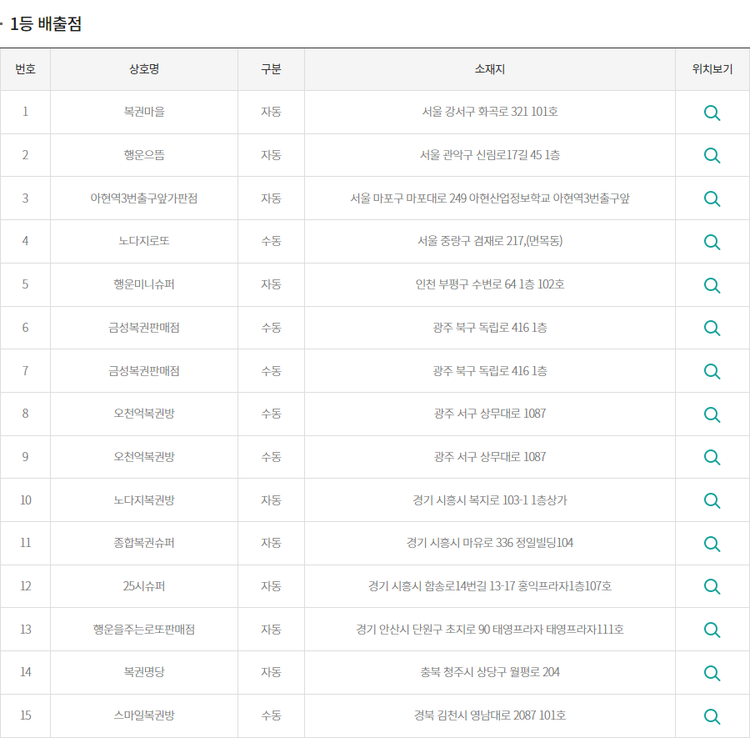Select store name 행운미니슈퍼
Image resolution: width=750 pixels, height=738 pixels.
(144, 285)
